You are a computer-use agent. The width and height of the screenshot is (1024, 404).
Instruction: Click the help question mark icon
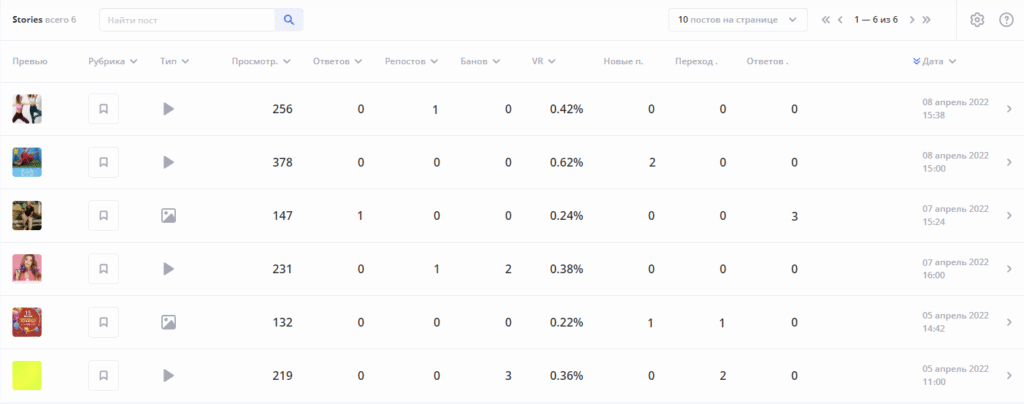(1006, 19)
